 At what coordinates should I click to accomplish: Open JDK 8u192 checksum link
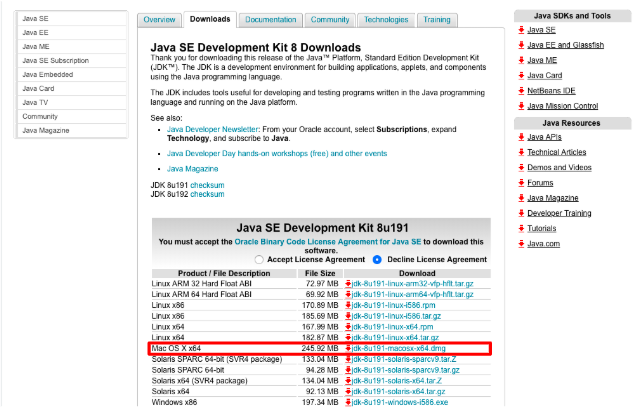[207, 194]
